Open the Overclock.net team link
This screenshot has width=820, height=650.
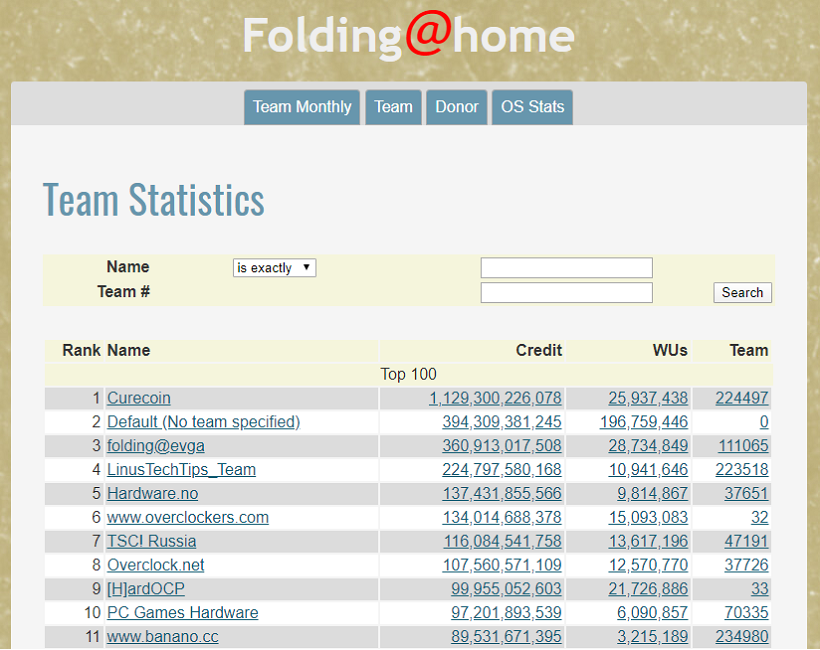coord(156,565)
